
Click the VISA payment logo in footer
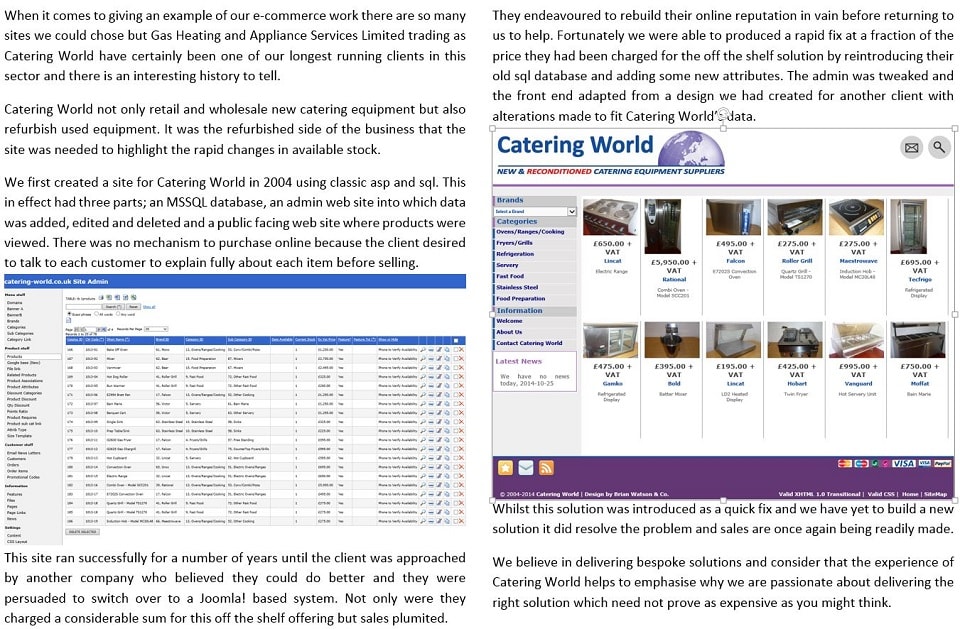pos(903,463)
